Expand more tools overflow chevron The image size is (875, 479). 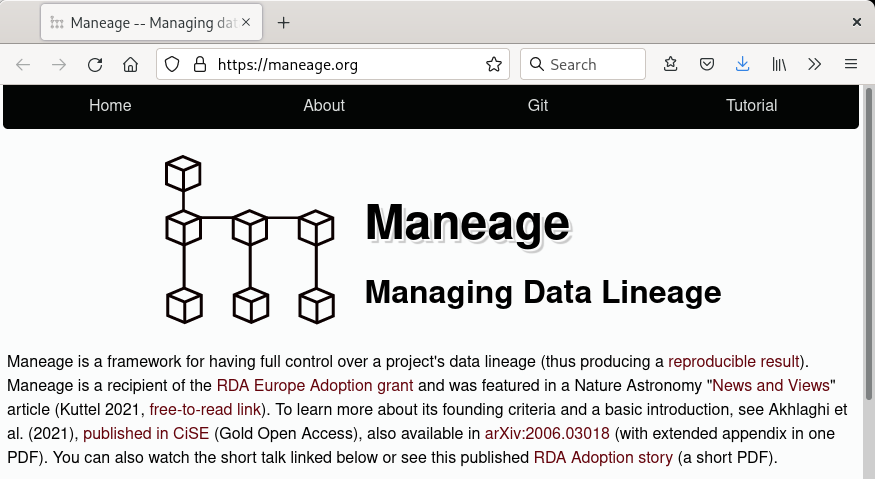tap(815, 64)
